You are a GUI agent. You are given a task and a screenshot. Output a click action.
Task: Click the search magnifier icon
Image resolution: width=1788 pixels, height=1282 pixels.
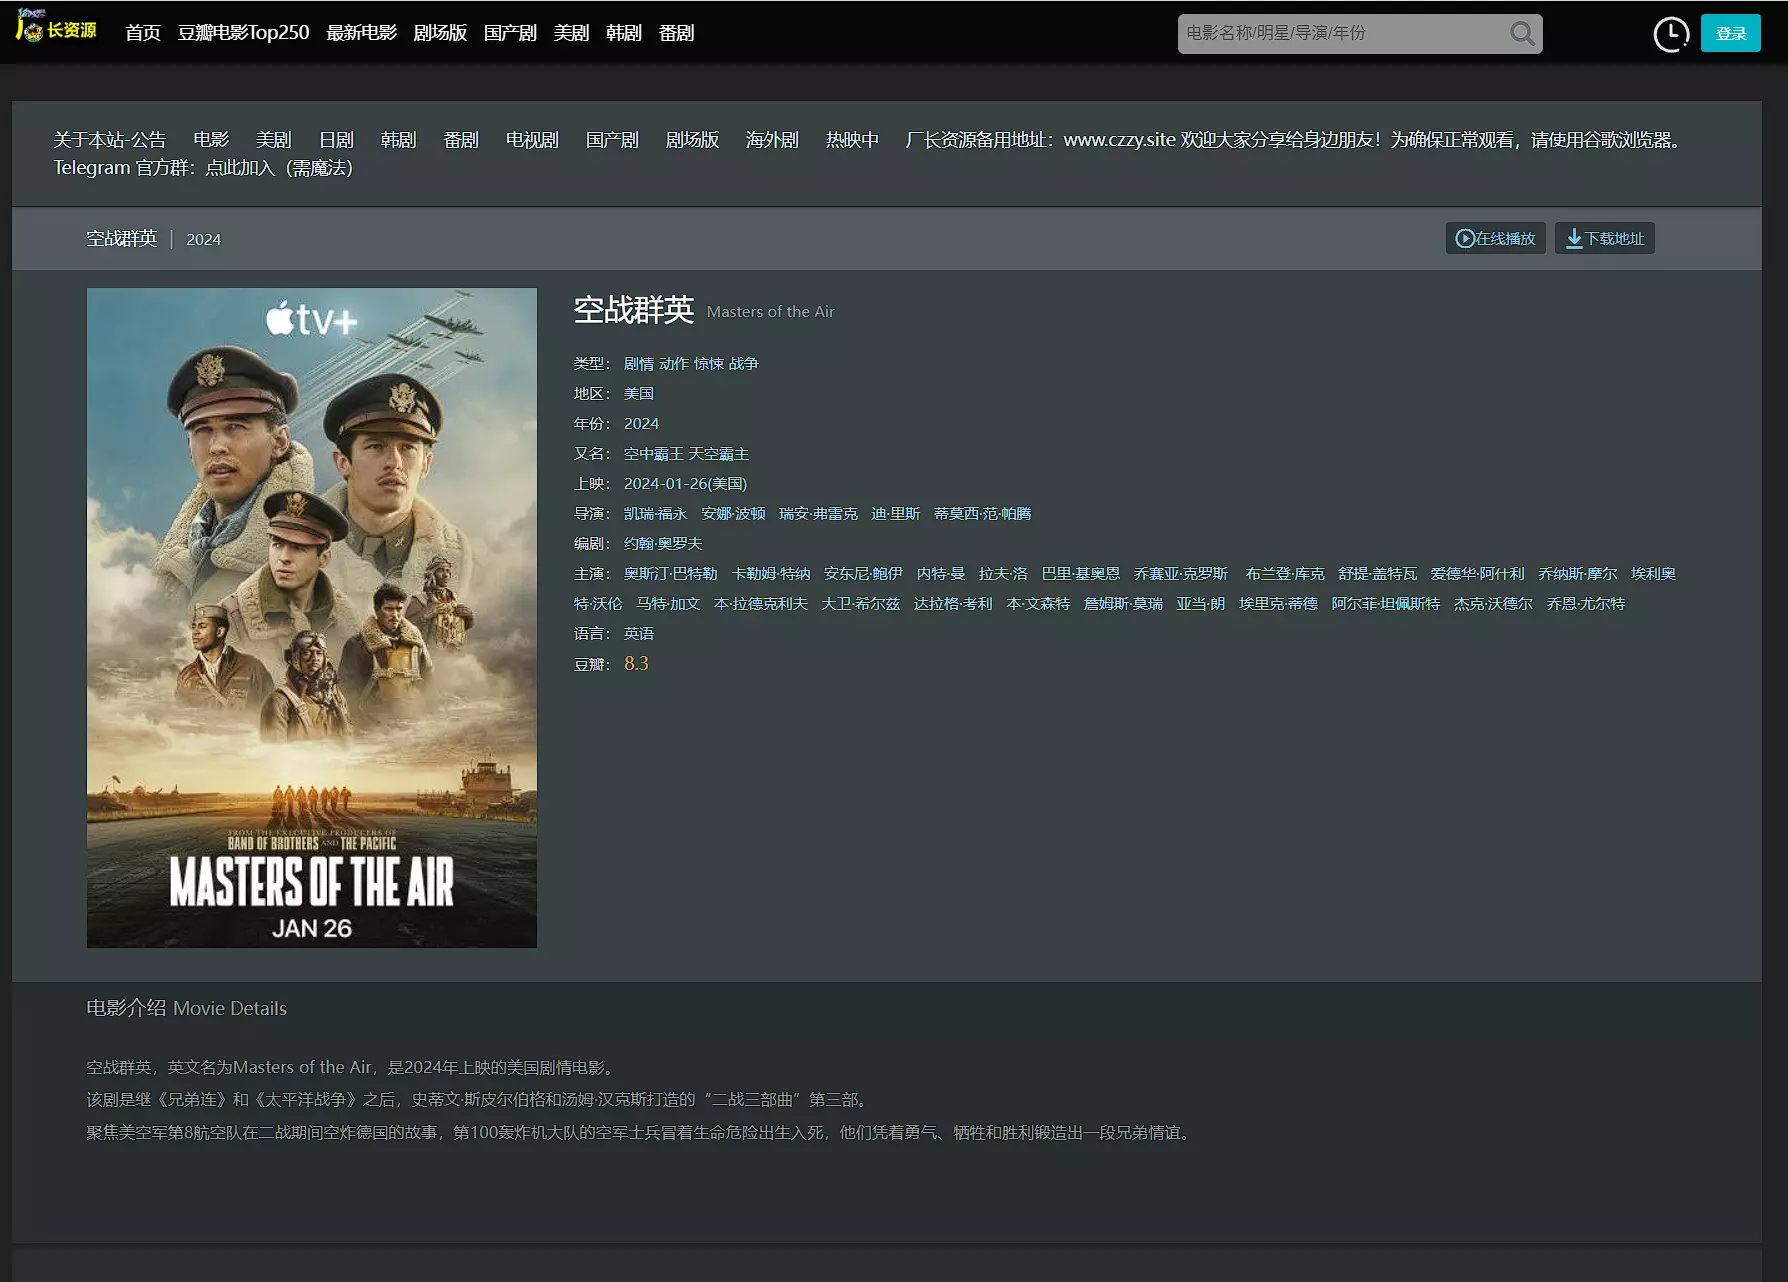click(x=1521, y=34)
